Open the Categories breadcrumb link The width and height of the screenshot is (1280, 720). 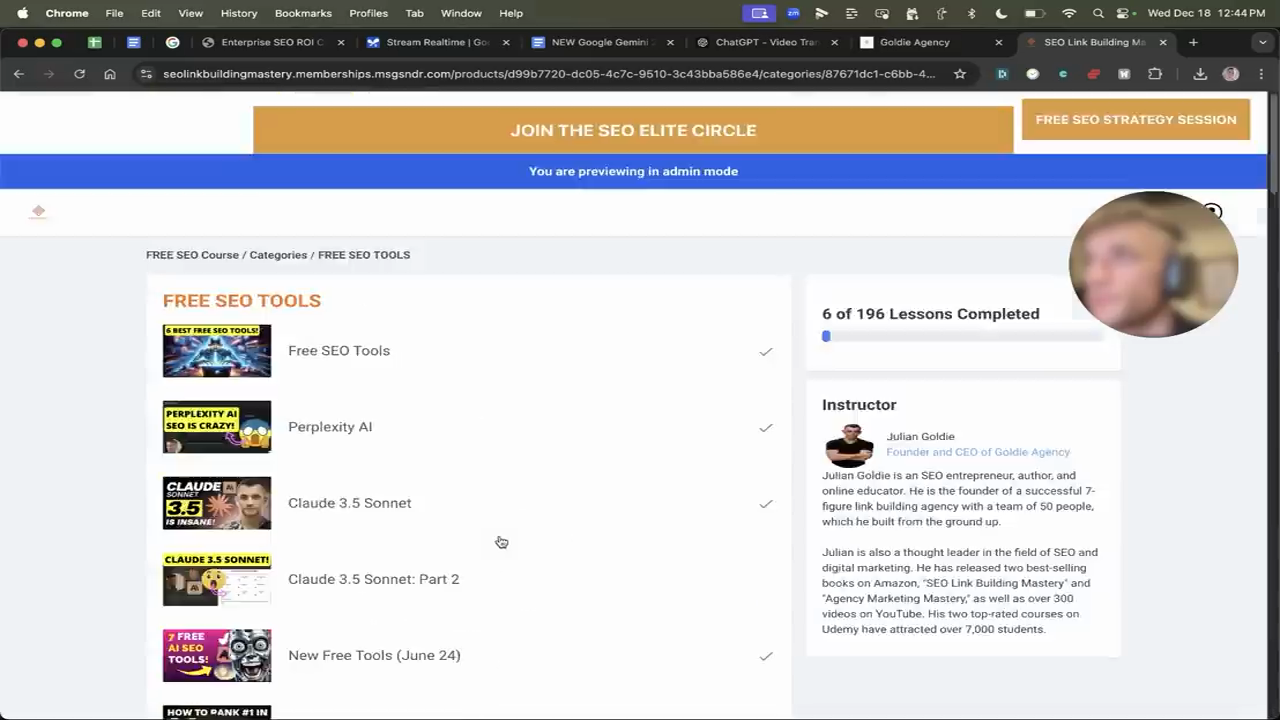[x=278, y=255]
